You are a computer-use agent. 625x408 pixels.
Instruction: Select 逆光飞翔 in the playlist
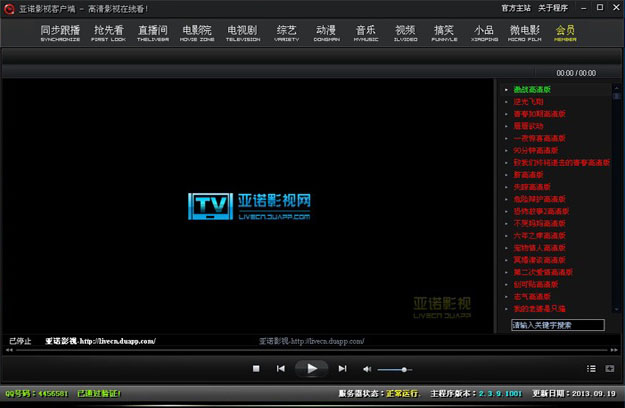coord(528,102)
